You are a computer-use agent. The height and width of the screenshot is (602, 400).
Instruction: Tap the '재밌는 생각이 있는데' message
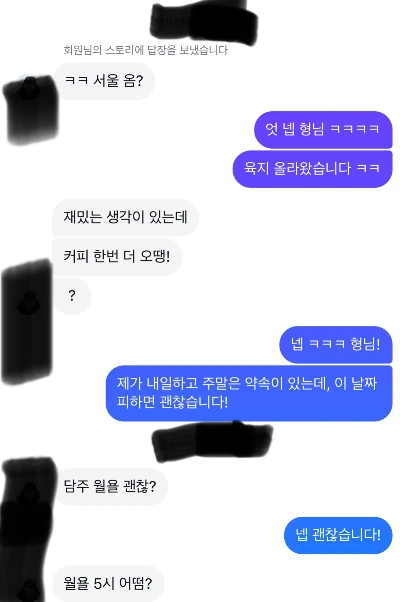[125, 217]
